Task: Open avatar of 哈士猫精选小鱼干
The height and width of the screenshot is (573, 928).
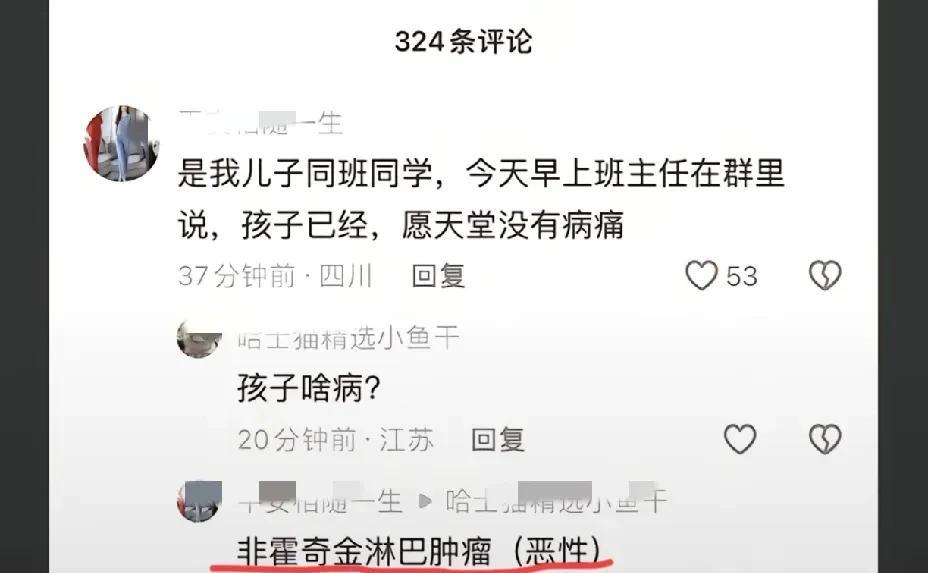Action: [199, 337]
